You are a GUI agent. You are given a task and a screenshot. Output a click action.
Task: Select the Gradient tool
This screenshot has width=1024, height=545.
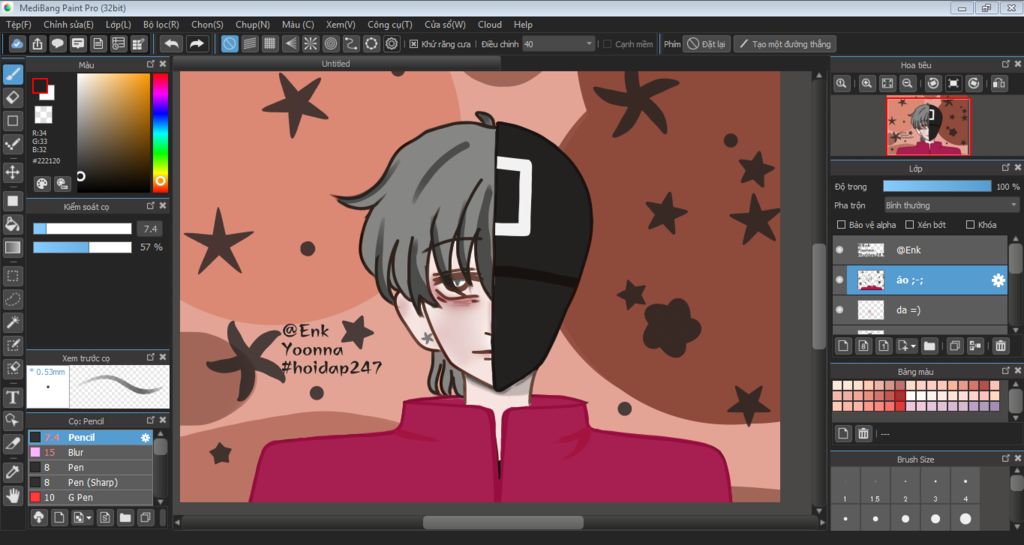[12, 247]
